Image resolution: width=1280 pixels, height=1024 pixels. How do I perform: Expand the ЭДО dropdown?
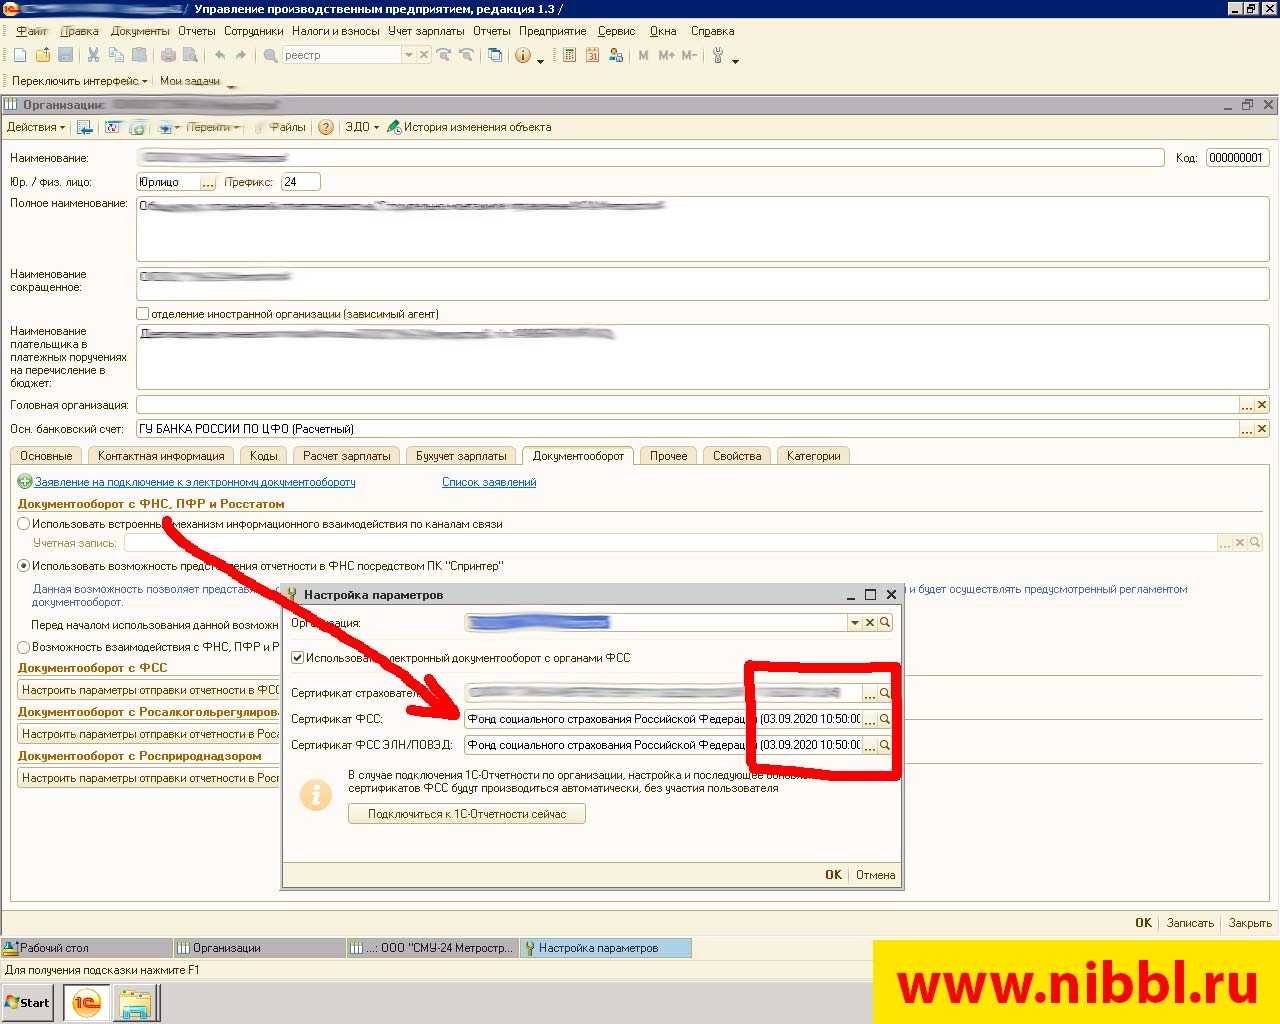click(362, 127)
